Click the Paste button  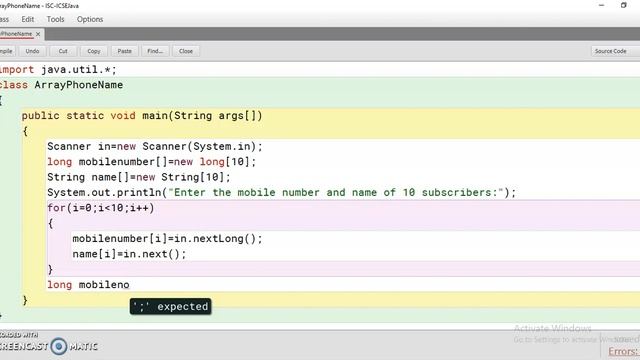tap(124, 51)
